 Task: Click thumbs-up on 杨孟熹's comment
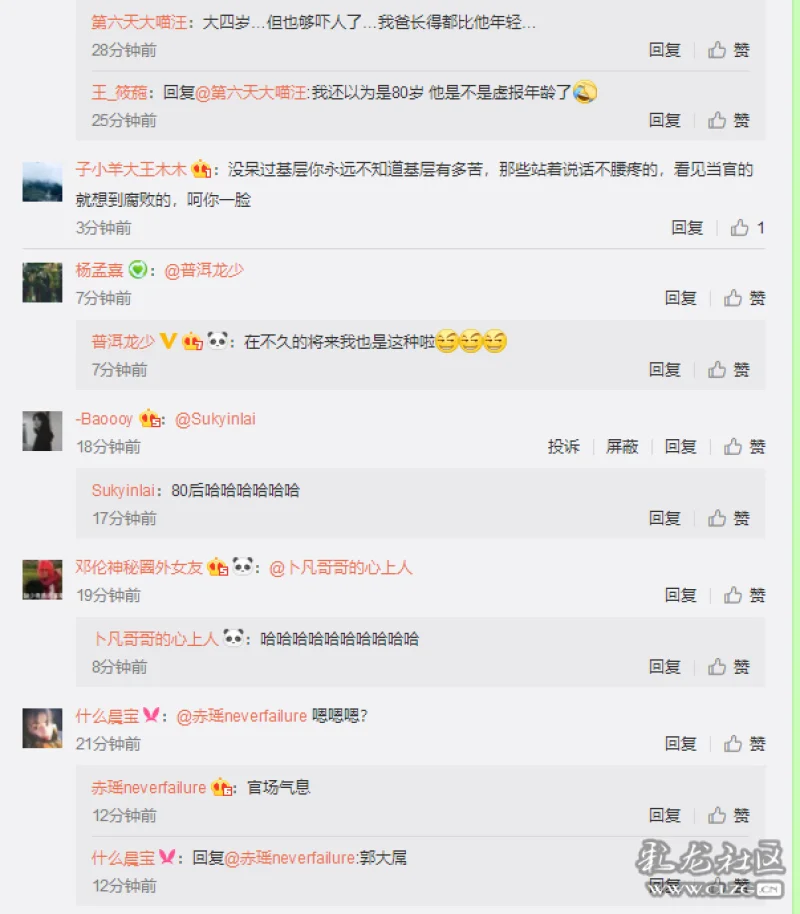tap(732, 298)
